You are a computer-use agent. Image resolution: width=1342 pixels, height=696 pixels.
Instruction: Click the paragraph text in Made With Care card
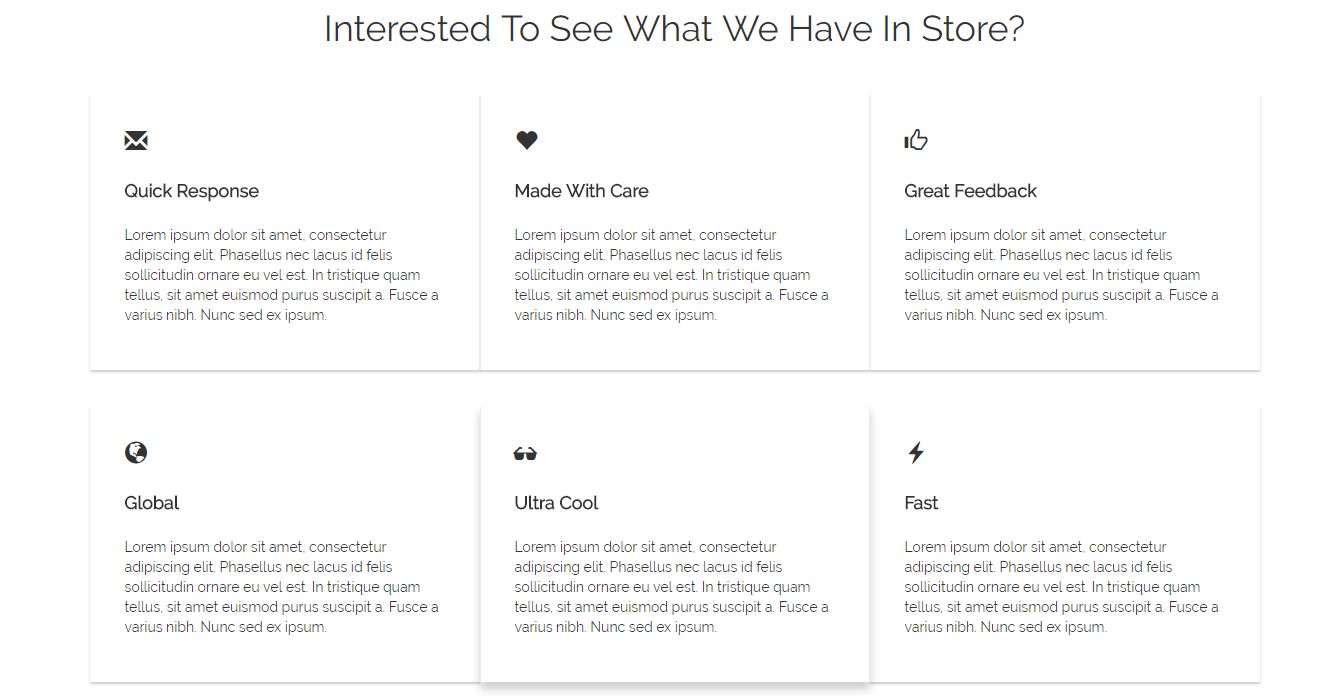[x=671, y=275]
